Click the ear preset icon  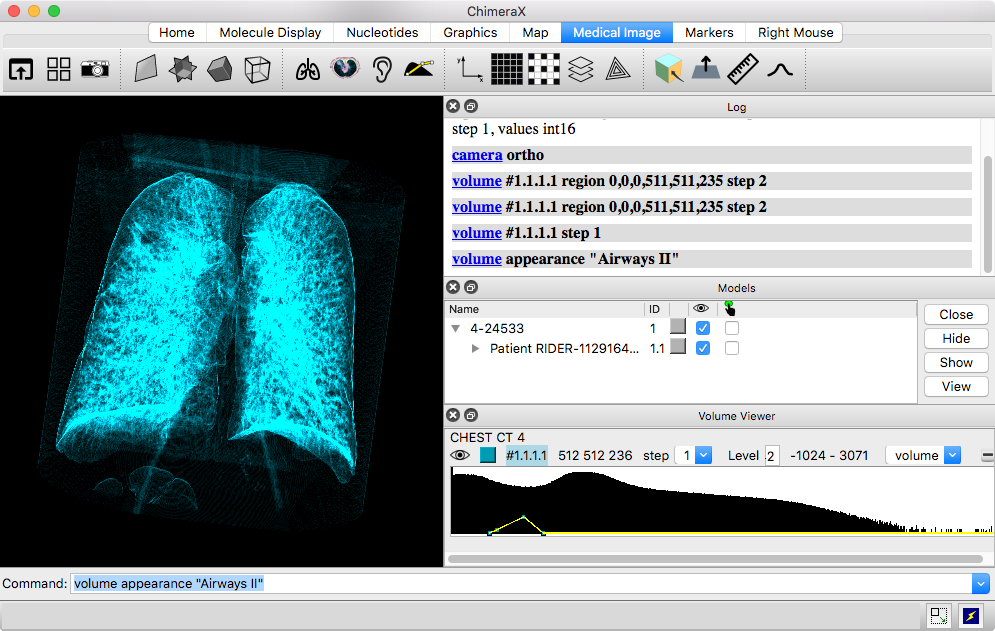[382, 69]
